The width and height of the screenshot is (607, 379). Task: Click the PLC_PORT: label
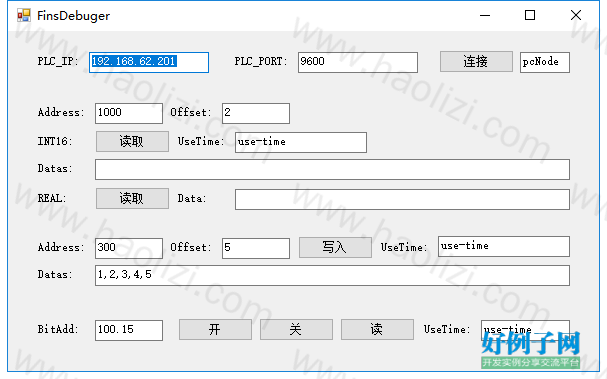[x=261, y=62]
